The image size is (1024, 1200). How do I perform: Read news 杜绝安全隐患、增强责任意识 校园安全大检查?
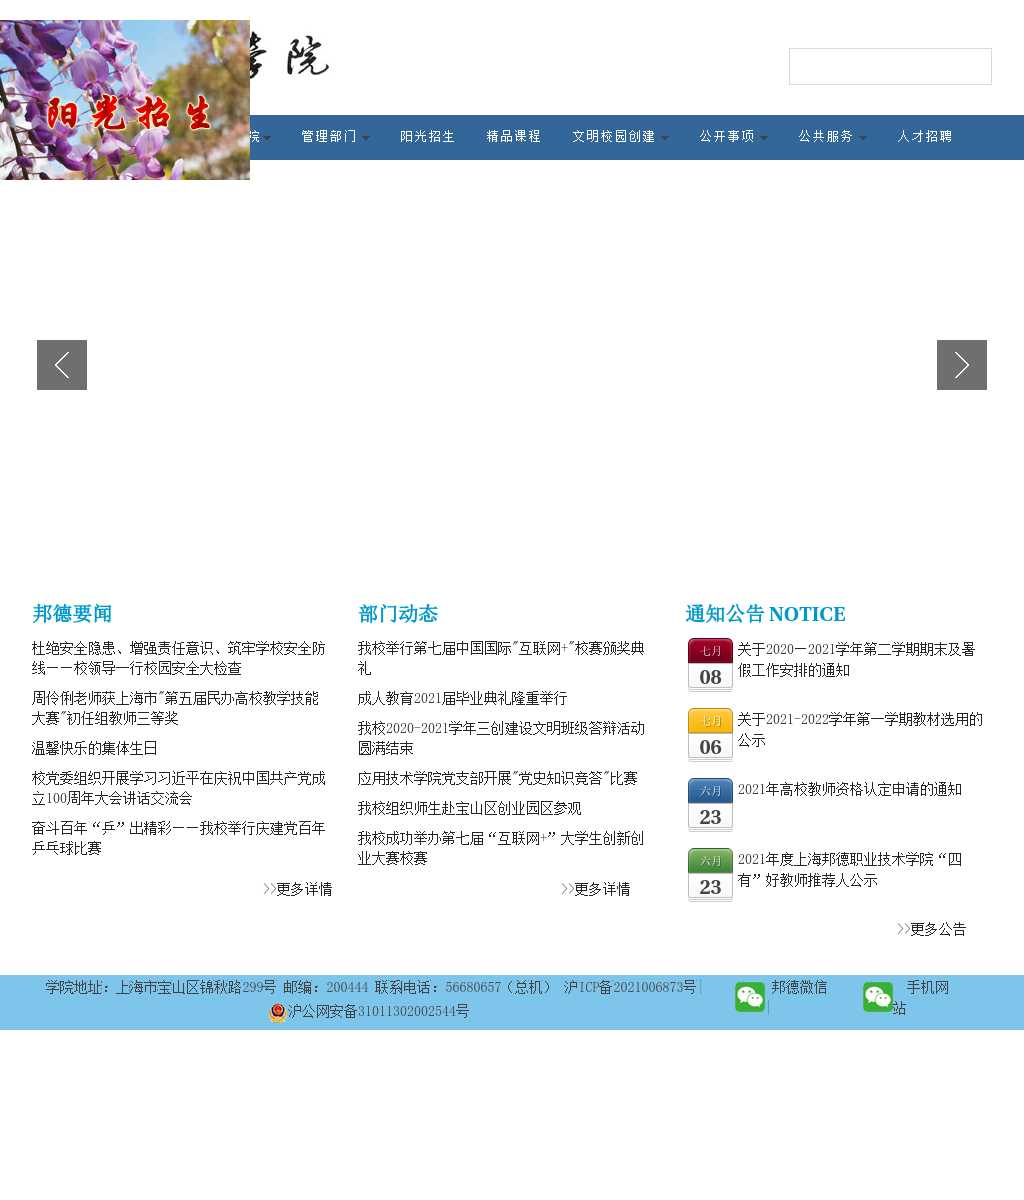tap(179, 659)
